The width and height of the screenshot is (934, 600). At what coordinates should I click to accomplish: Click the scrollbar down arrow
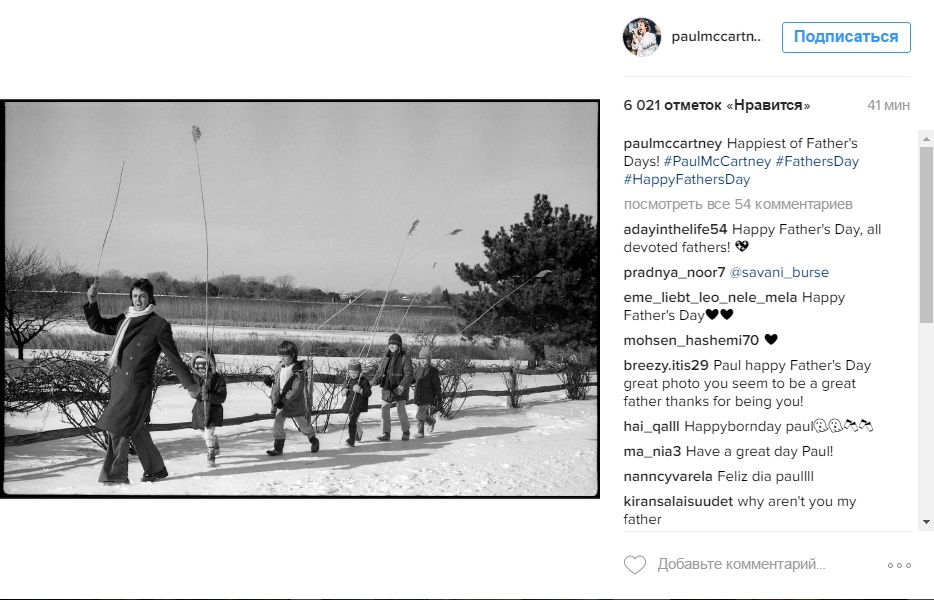926,522
